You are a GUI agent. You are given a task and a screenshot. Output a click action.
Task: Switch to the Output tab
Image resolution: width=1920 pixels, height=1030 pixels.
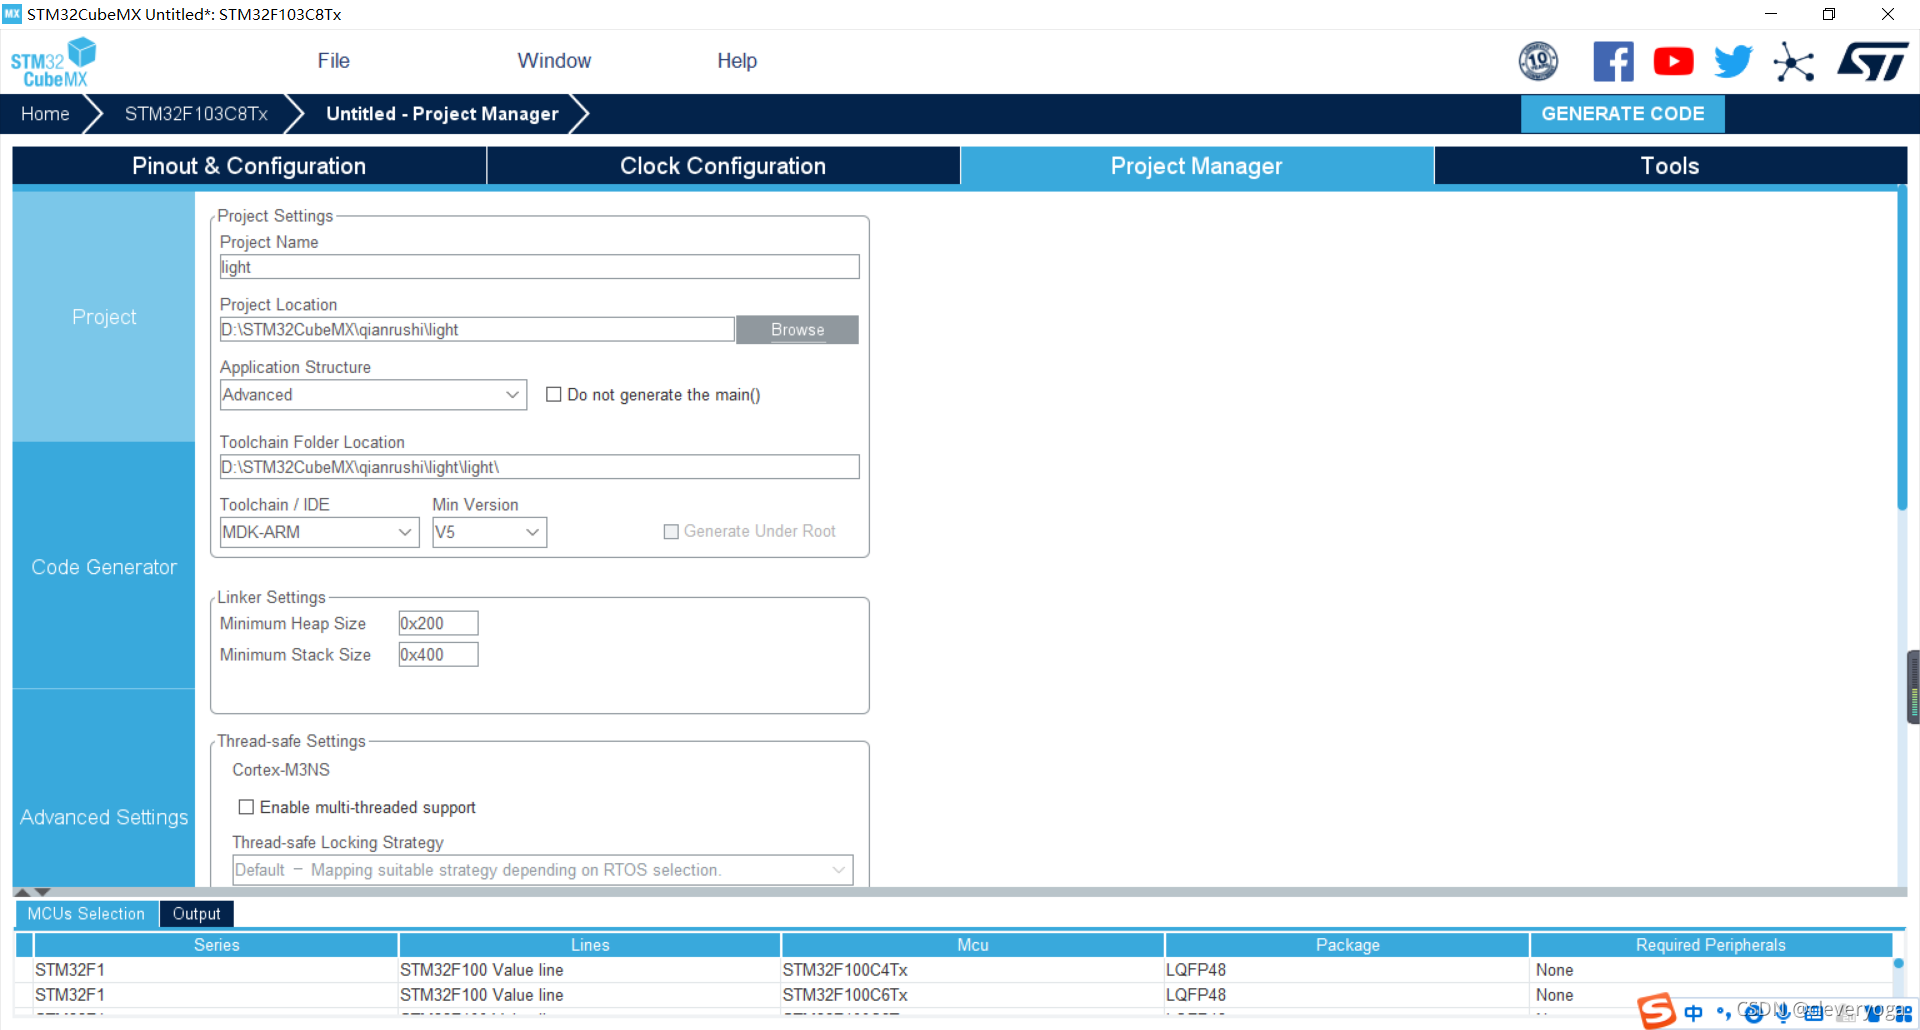point(196,914)
